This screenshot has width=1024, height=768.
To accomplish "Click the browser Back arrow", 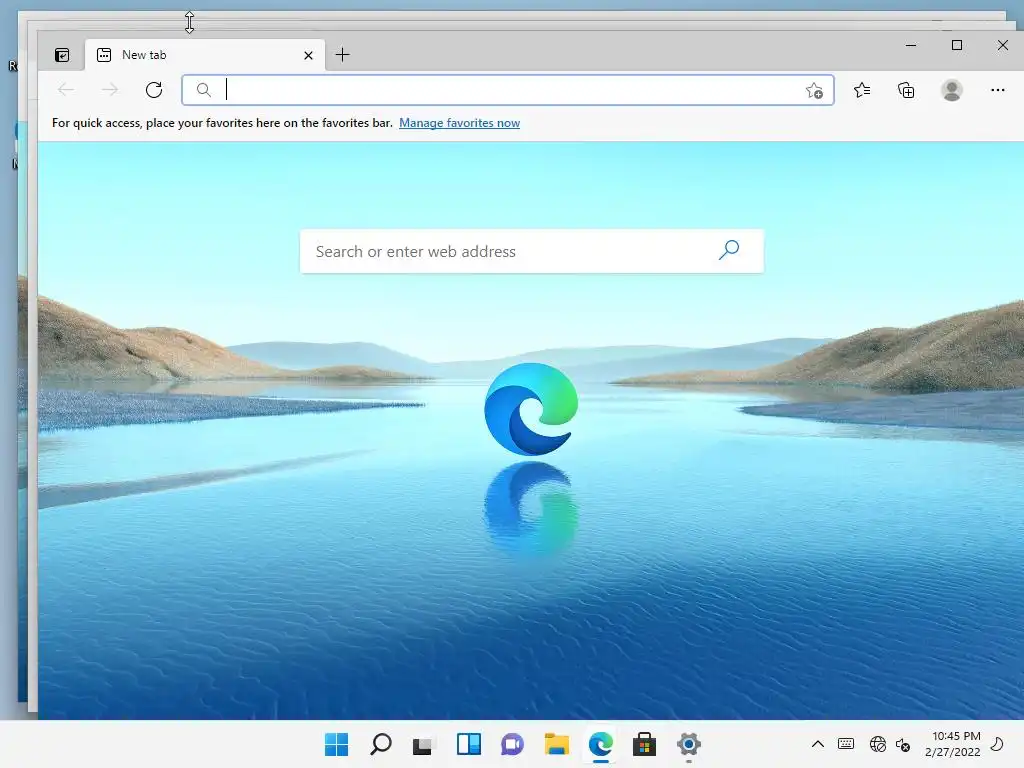I will (66, 89).
